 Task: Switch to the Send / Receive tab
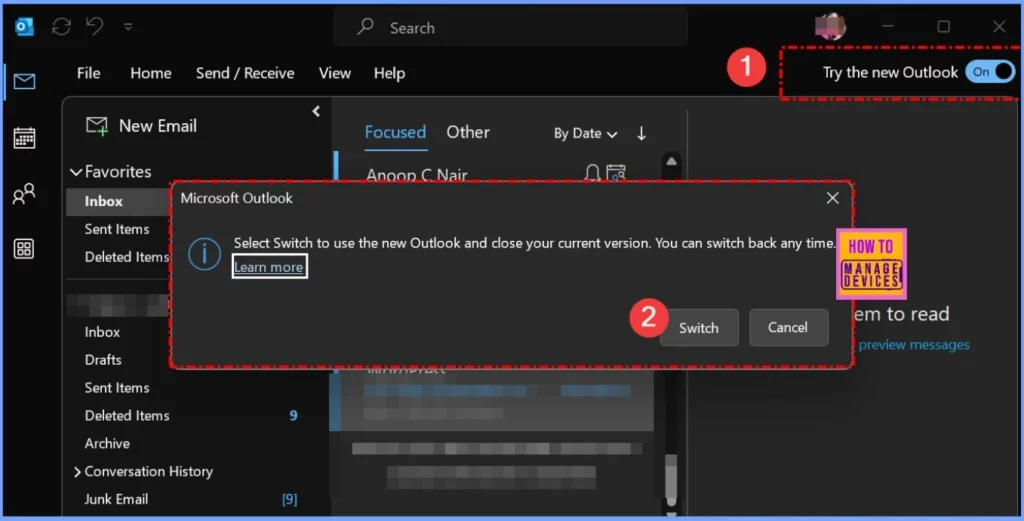coord(245,73)
